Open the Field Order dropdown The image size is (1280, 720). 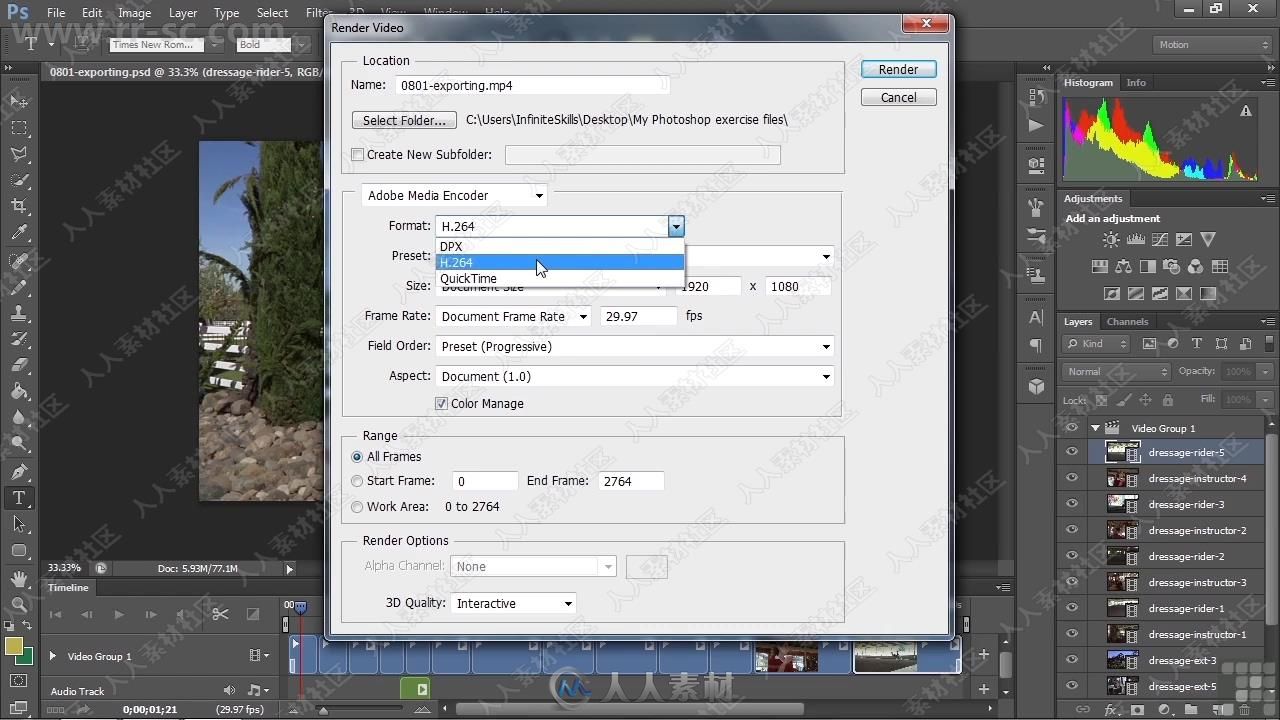tap(635, 346)
